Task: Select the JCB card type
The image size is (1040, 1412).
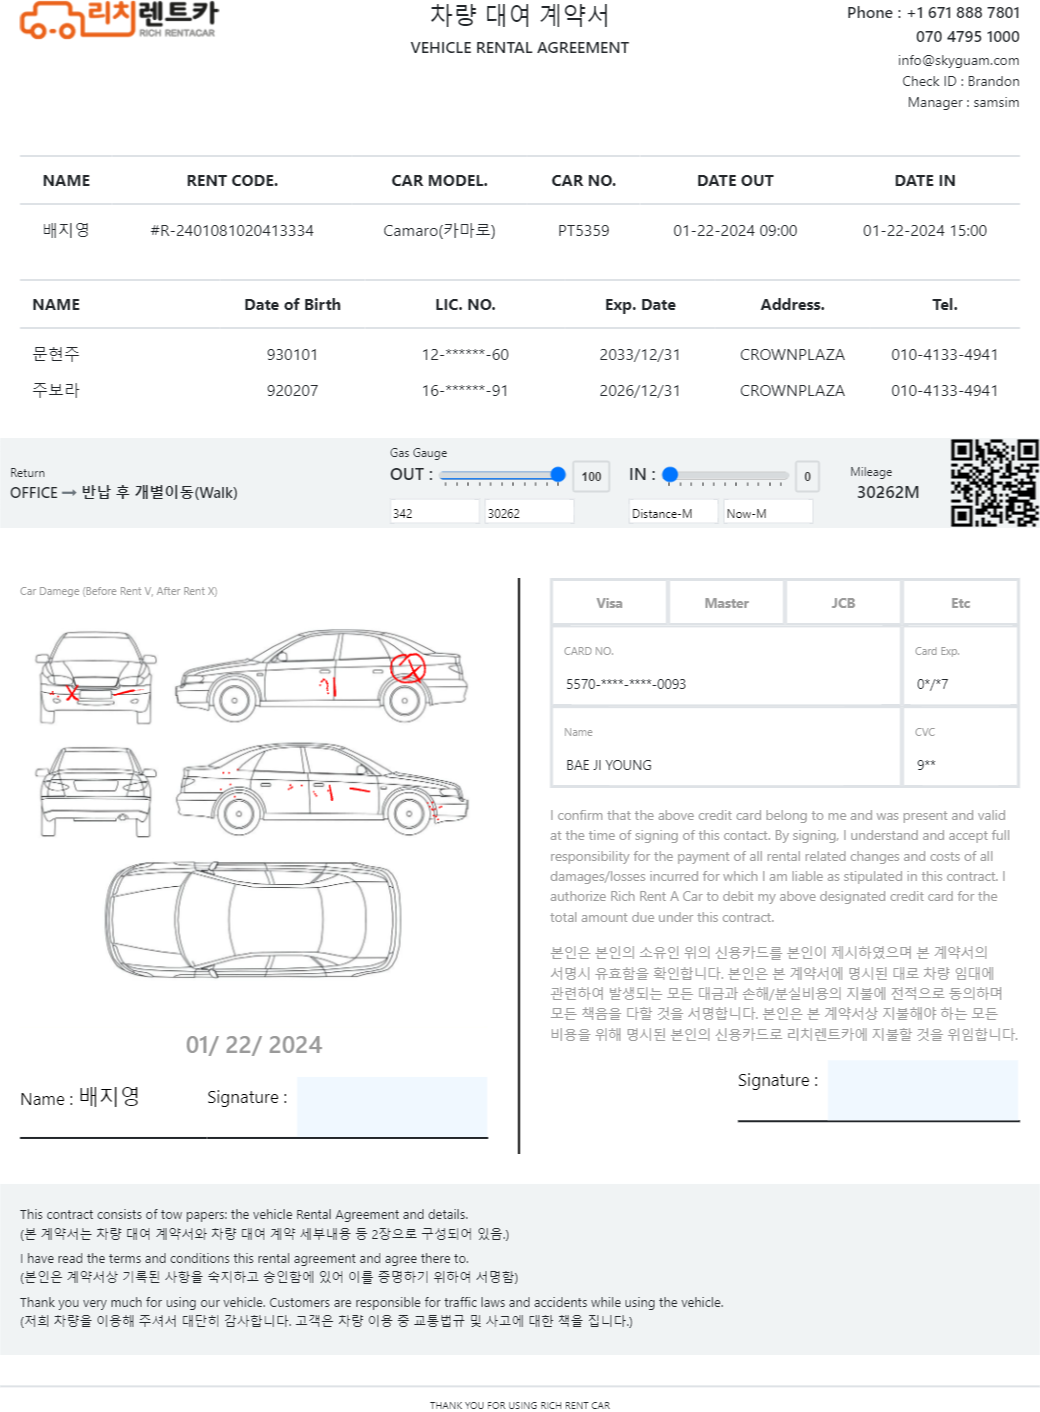Action: [843, 603]
